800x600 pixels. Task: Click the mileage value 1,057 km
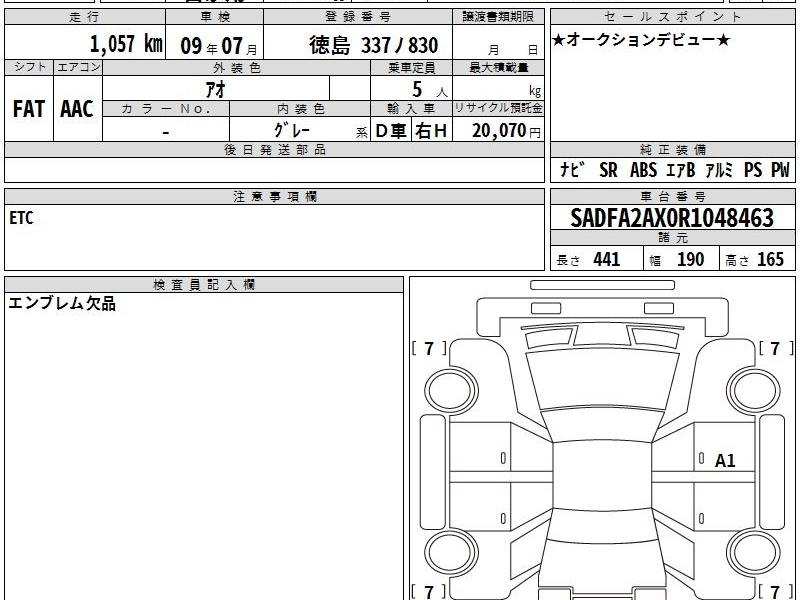point(126,44)
